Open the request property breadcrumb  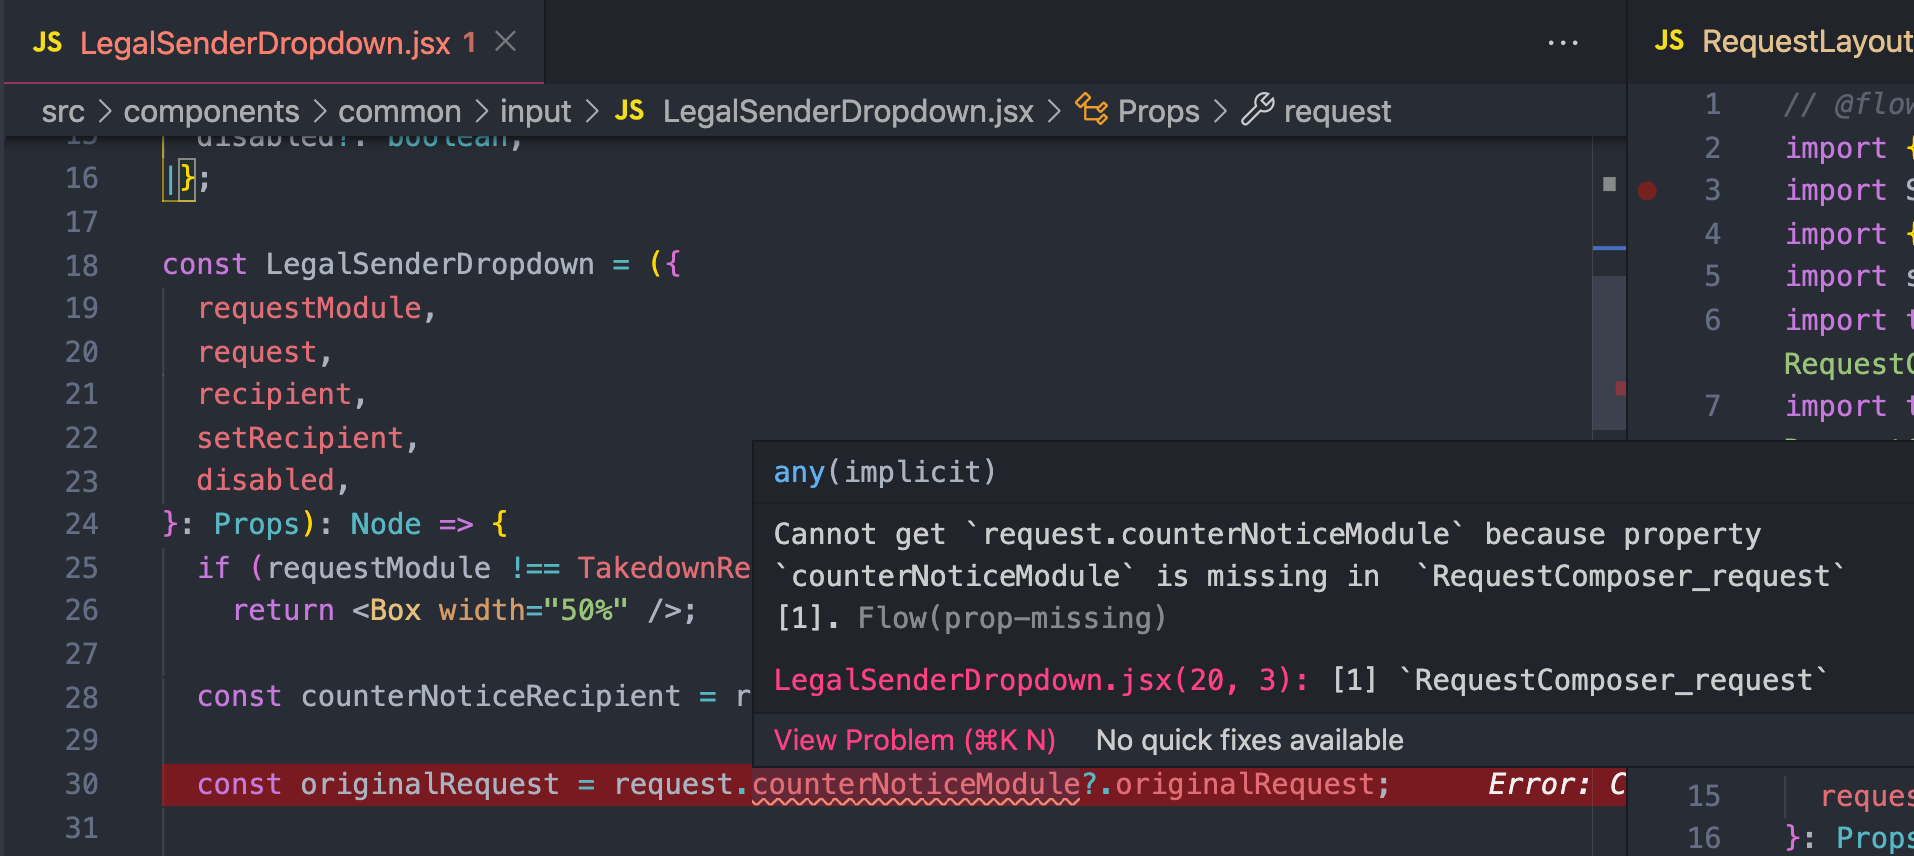[x=1337, y=111]
